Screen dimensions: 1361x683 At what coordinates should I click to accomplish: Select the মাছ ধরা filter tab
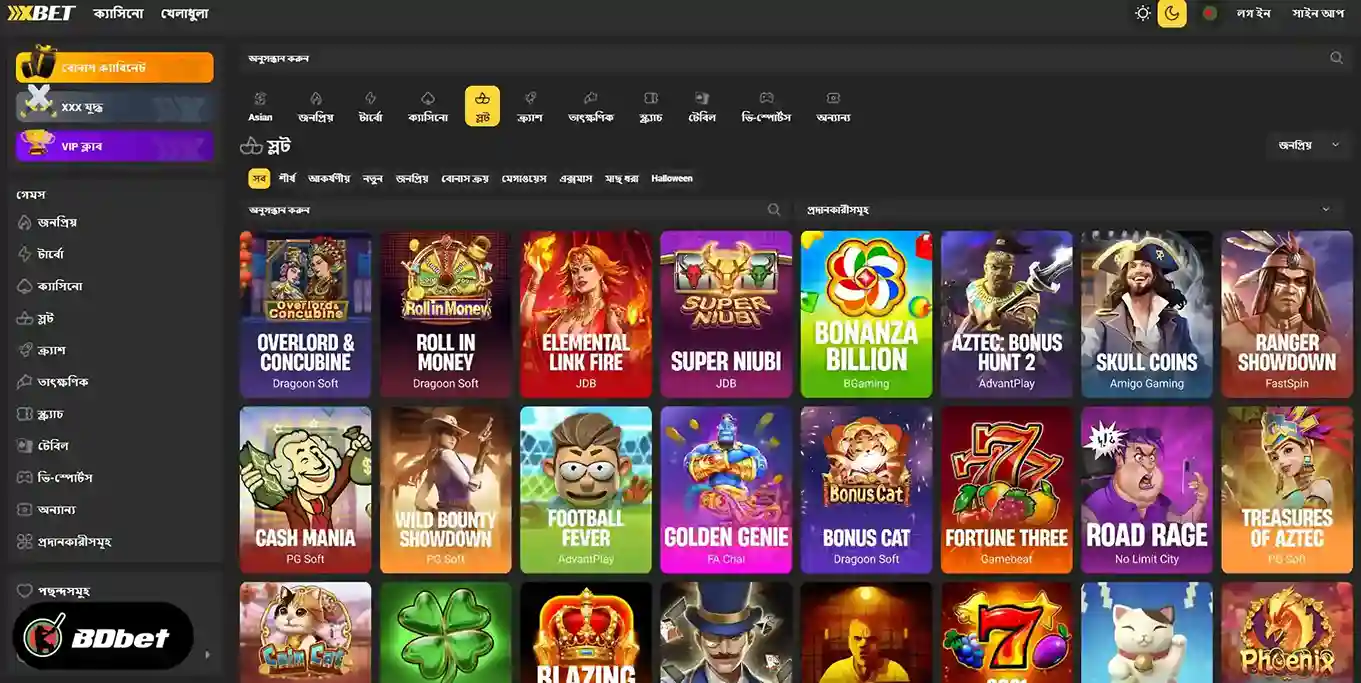tap(621, 178)
